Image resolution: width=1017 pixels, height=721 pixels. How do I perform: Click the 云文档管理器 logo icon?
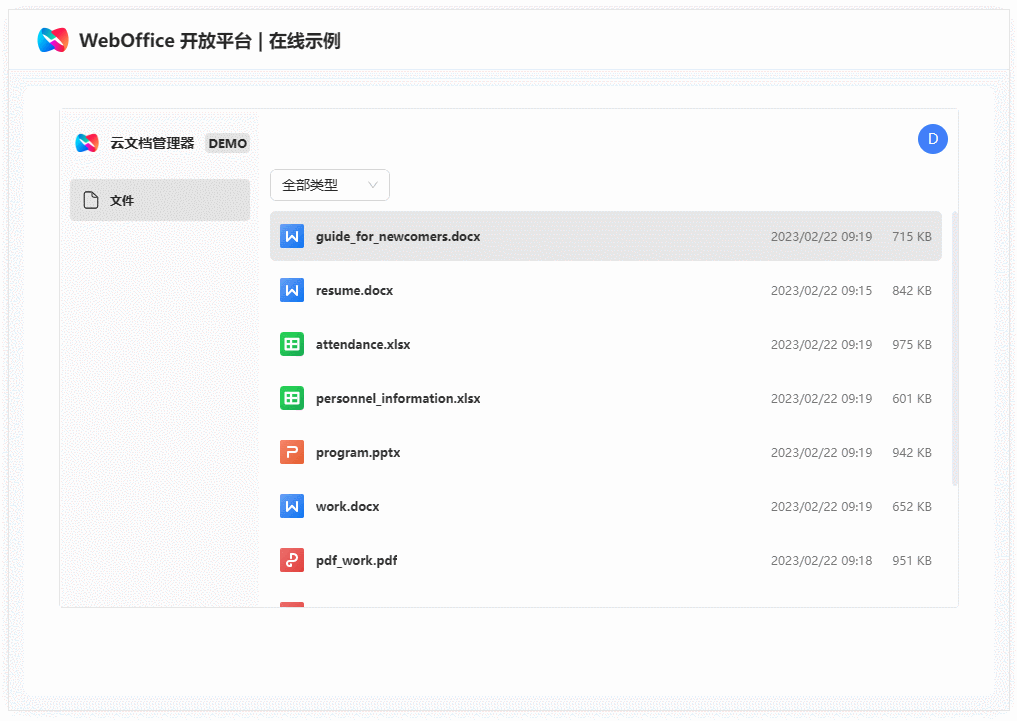[x=87, y=143]
